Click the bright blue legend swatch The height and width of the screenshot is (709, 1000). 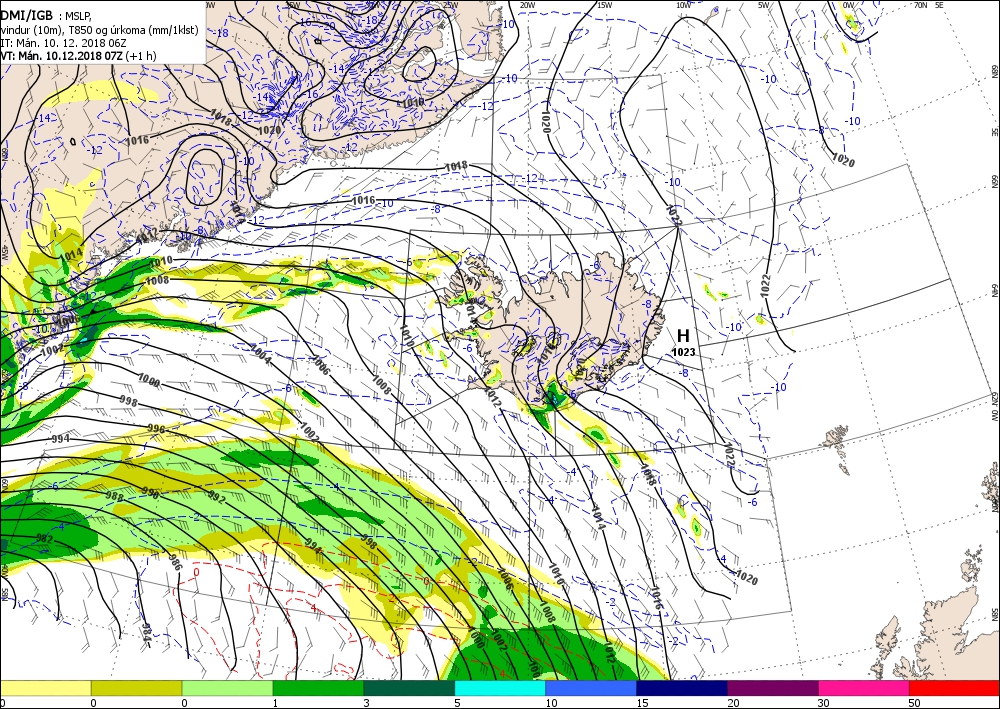pyautogui.click(x=591, y=688)
